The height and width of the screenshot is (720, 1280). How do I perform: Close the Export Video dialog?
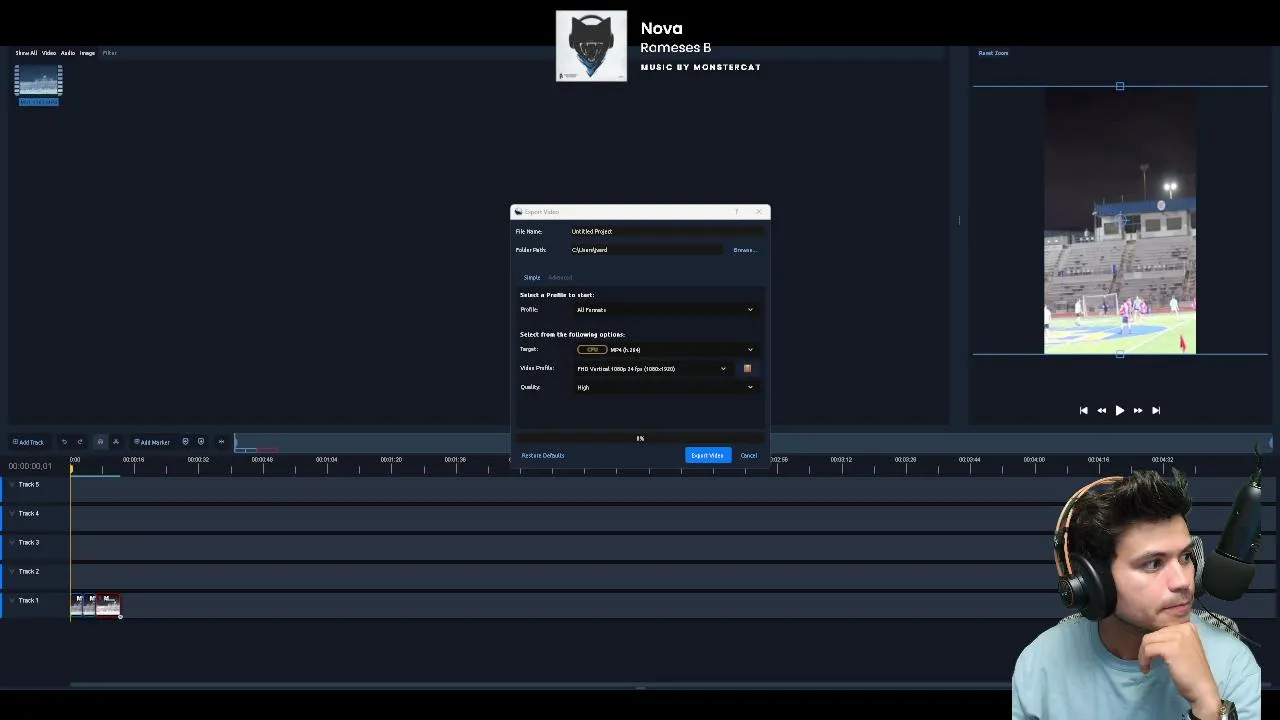(760, 211)
